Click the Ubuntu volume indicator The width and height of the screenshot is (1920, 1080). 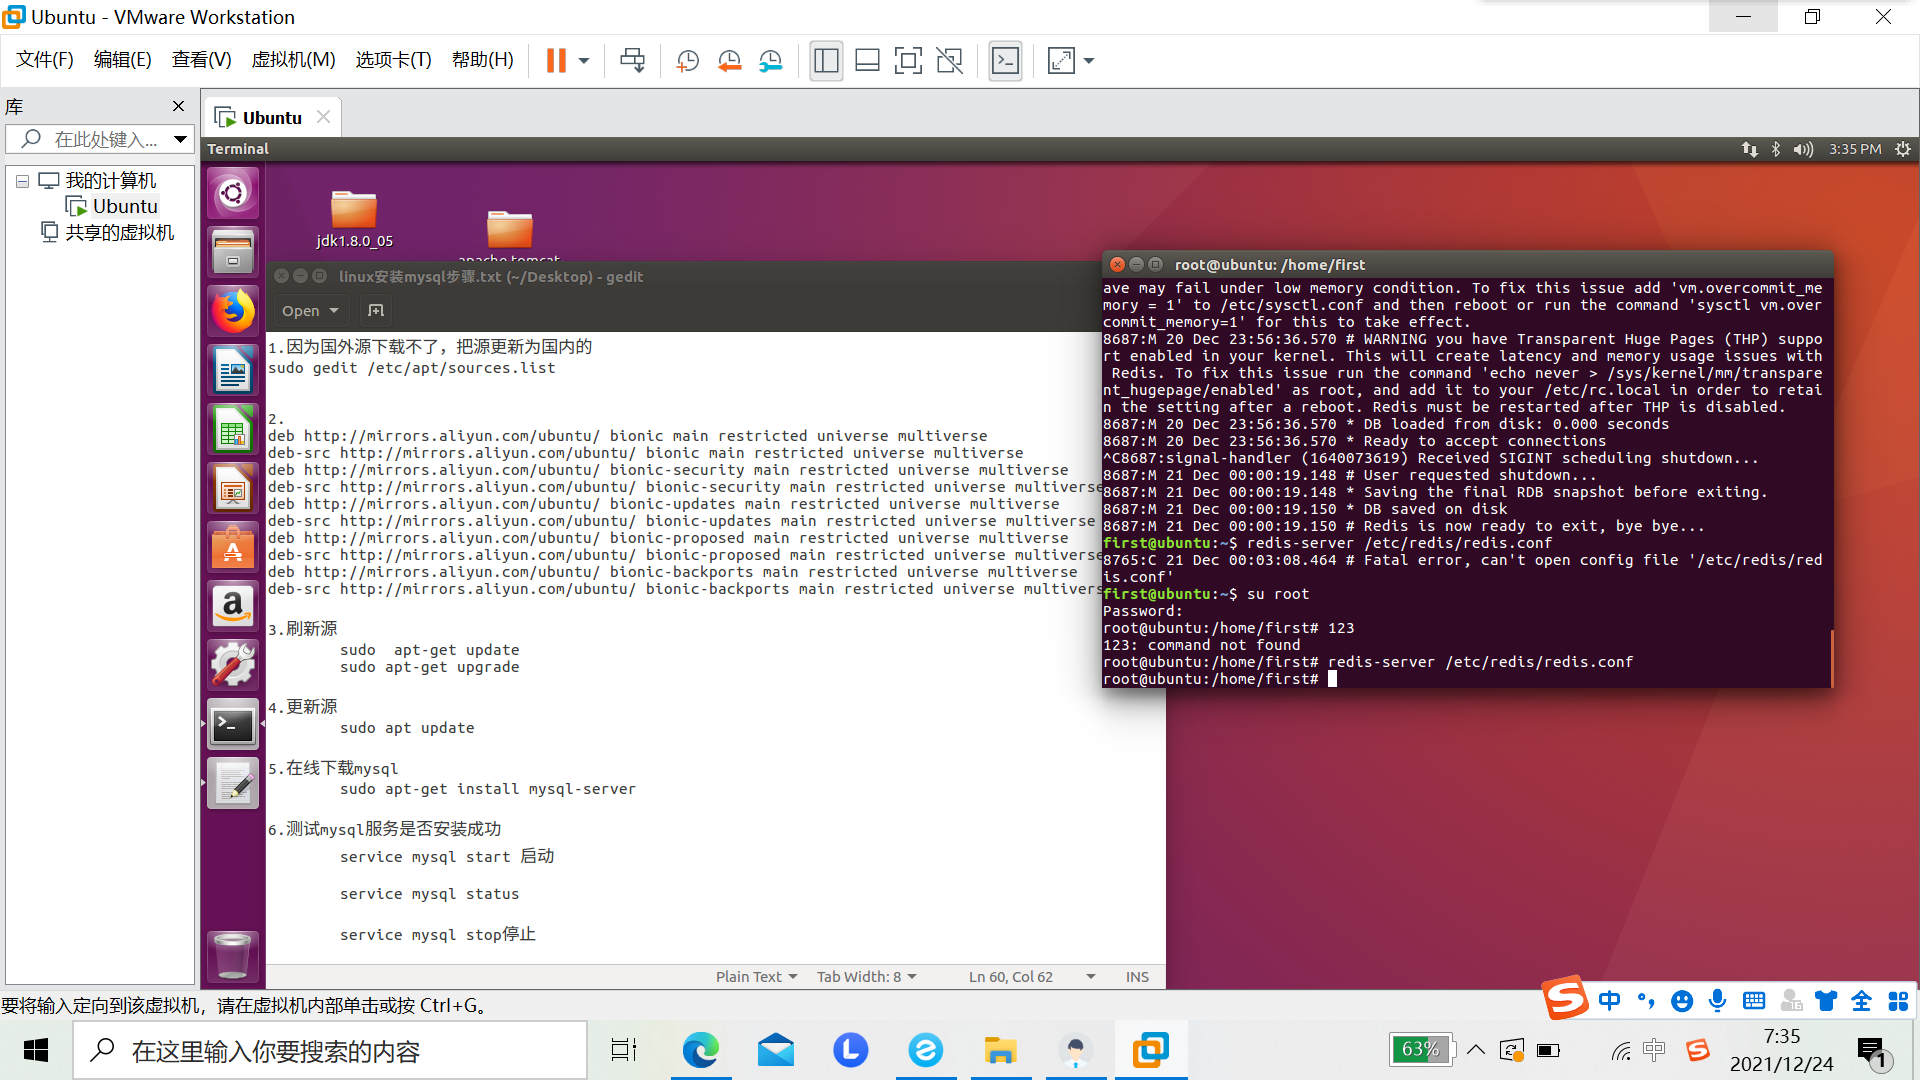point(1803,149)
